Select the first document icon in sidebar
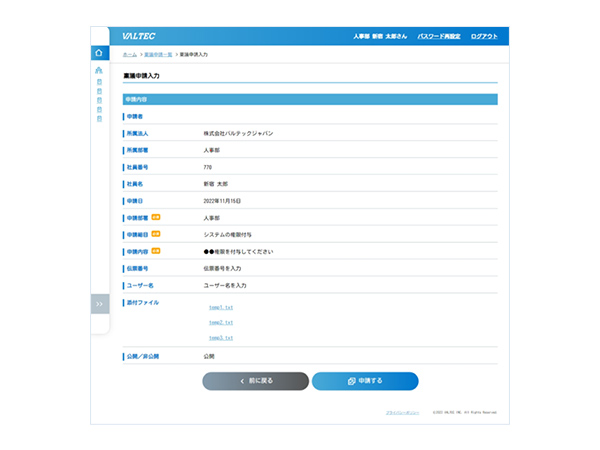 pyautogui.click(x=99, y=82)
